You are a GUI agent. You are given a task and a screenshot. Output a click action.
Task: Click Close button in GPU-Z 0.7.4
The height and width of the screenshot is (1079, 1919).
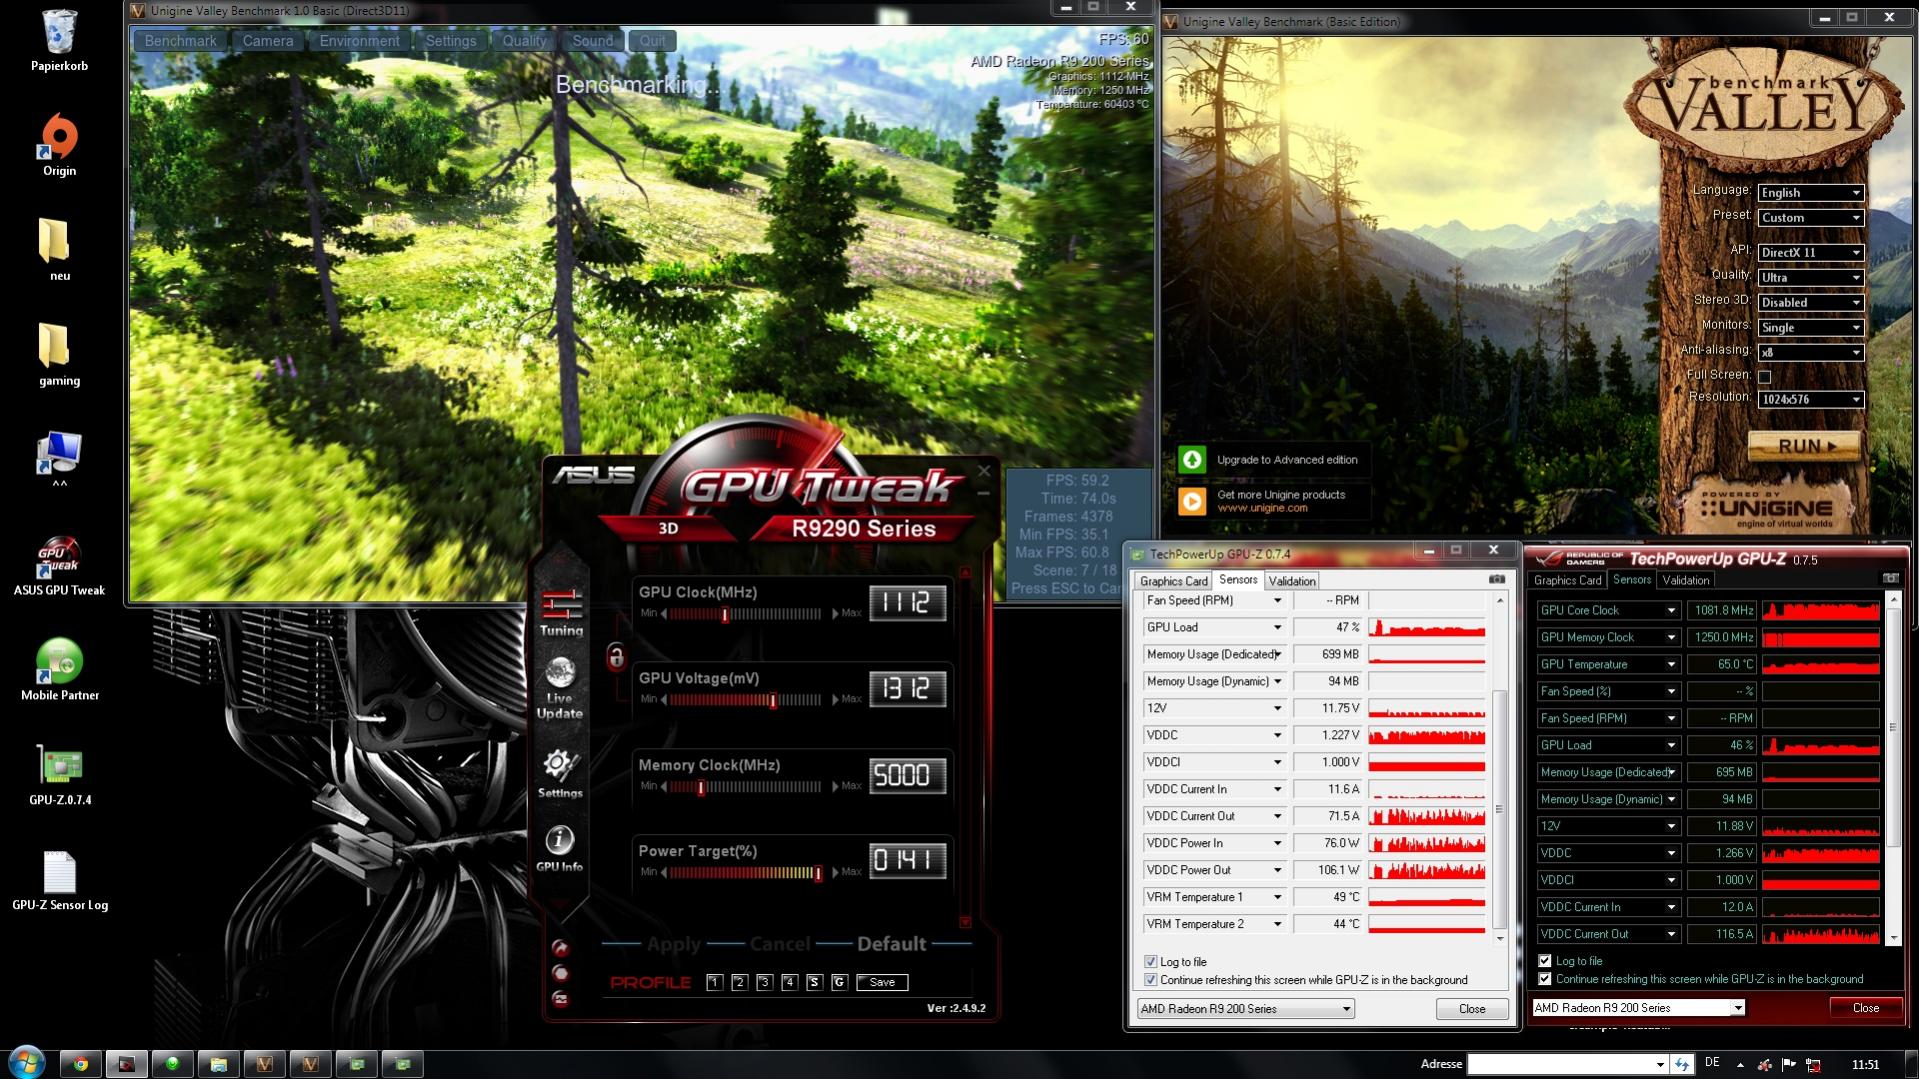pos(1472,1008)
